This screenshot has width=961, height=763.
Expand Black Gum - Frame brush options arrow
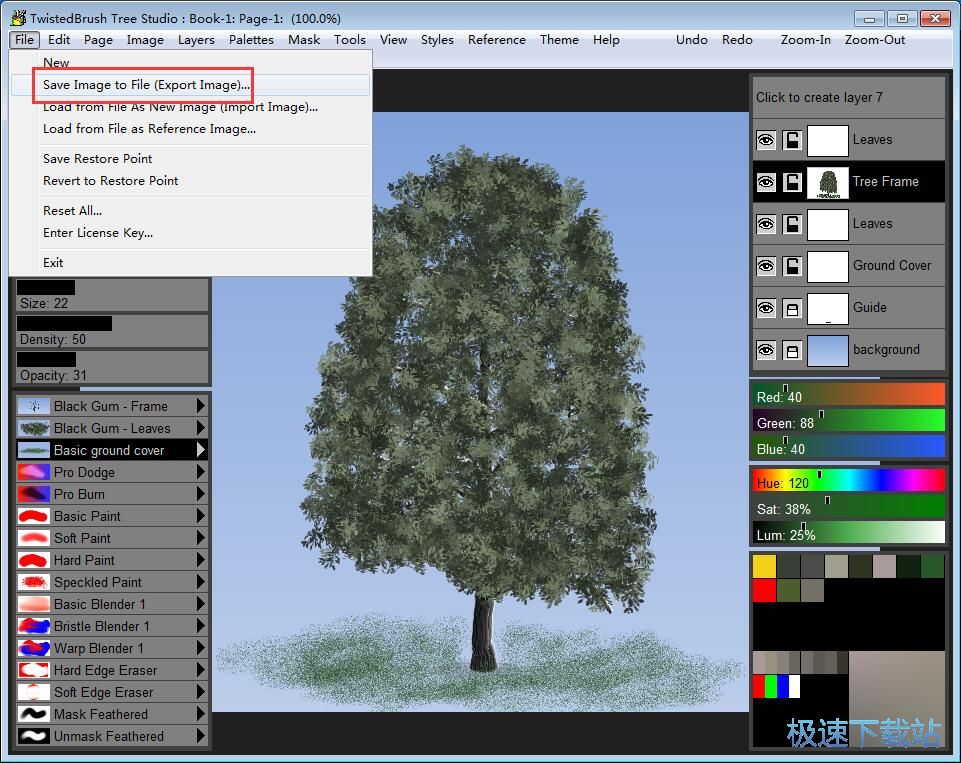click(200, 406)
